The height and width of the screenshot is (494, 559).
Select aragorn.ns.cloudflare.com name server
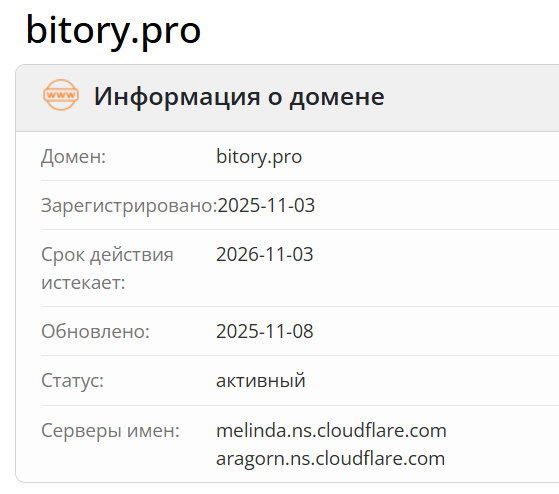coord(330,458)
